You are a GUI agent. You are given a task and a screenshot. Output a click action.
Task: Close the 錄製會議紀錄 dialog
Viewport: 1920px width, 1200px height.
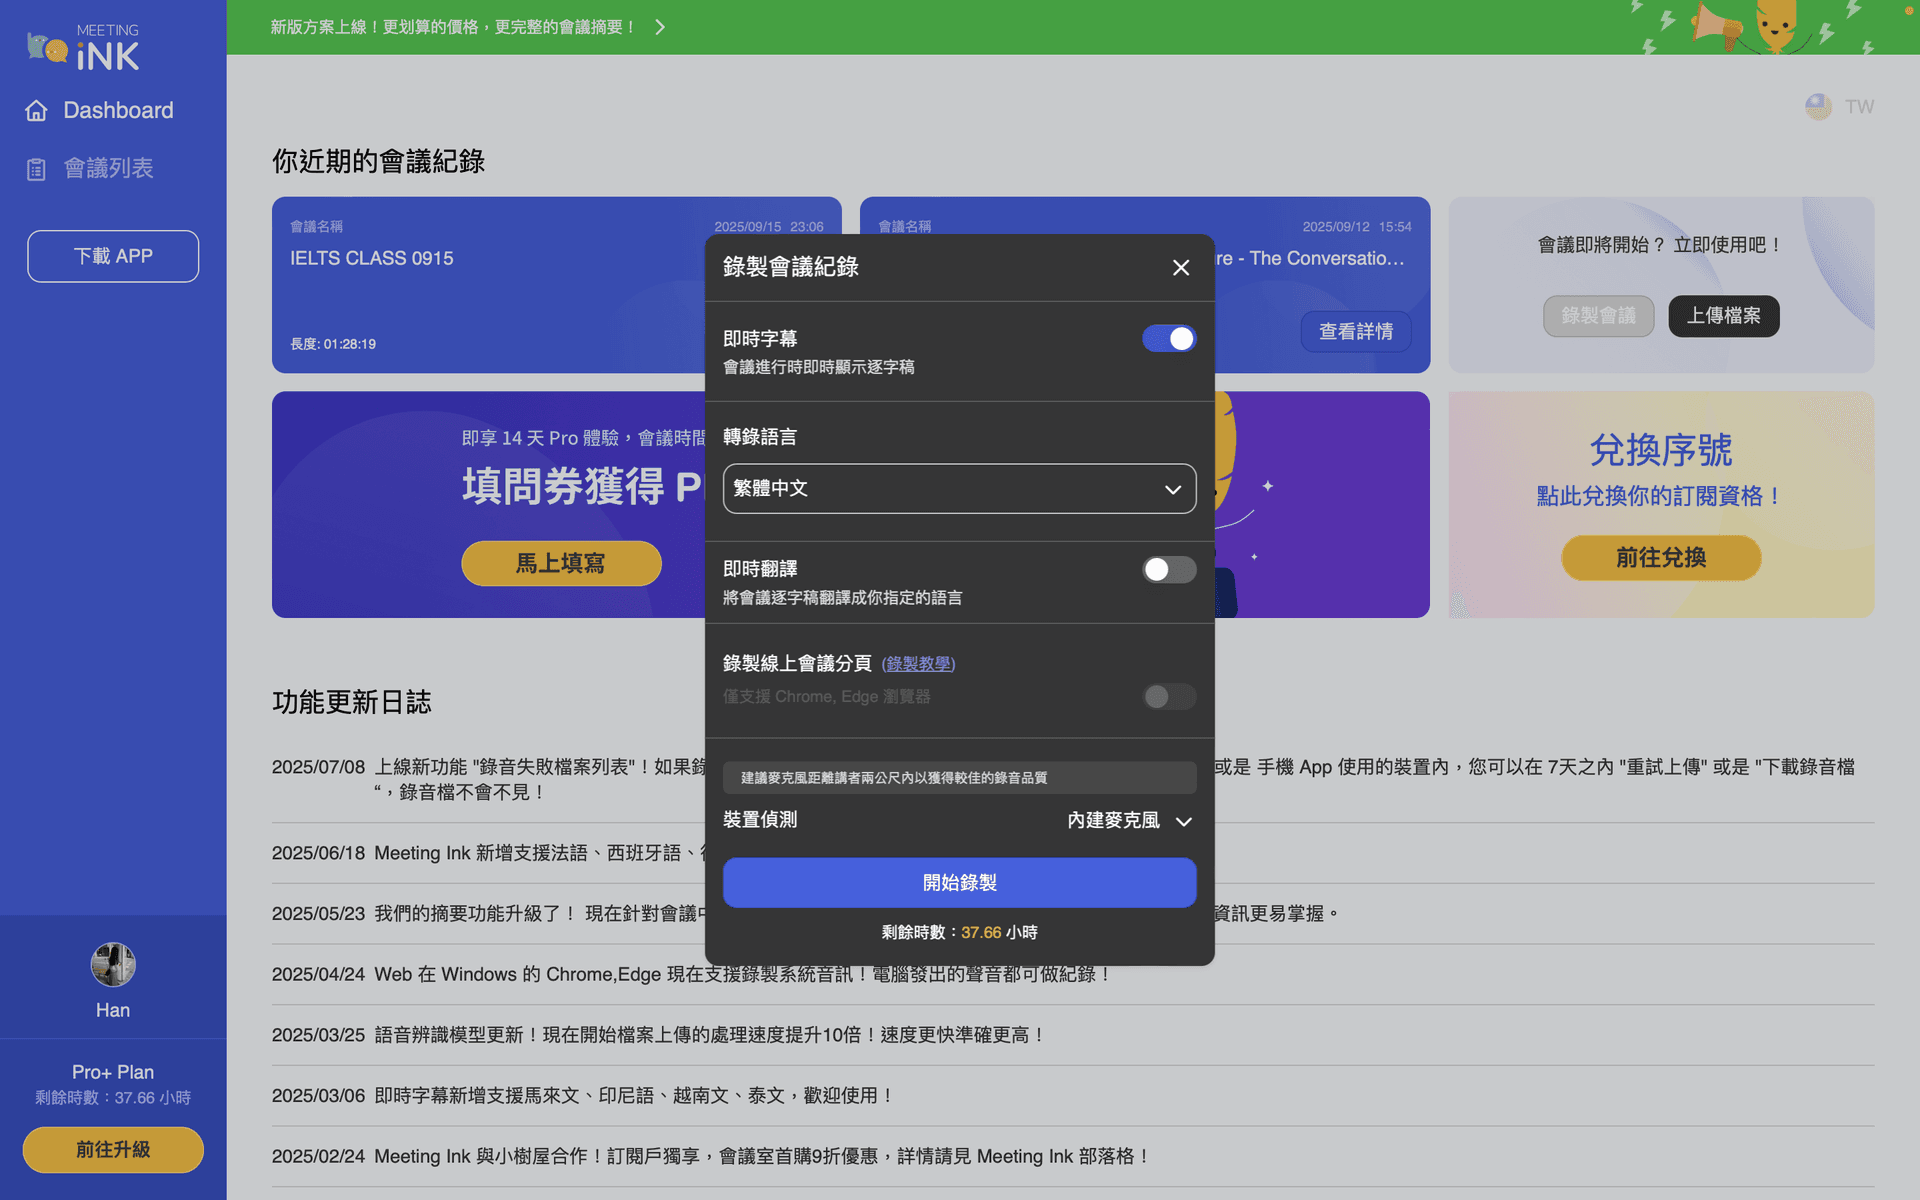pyautogui.click(x=1181, y=267)
